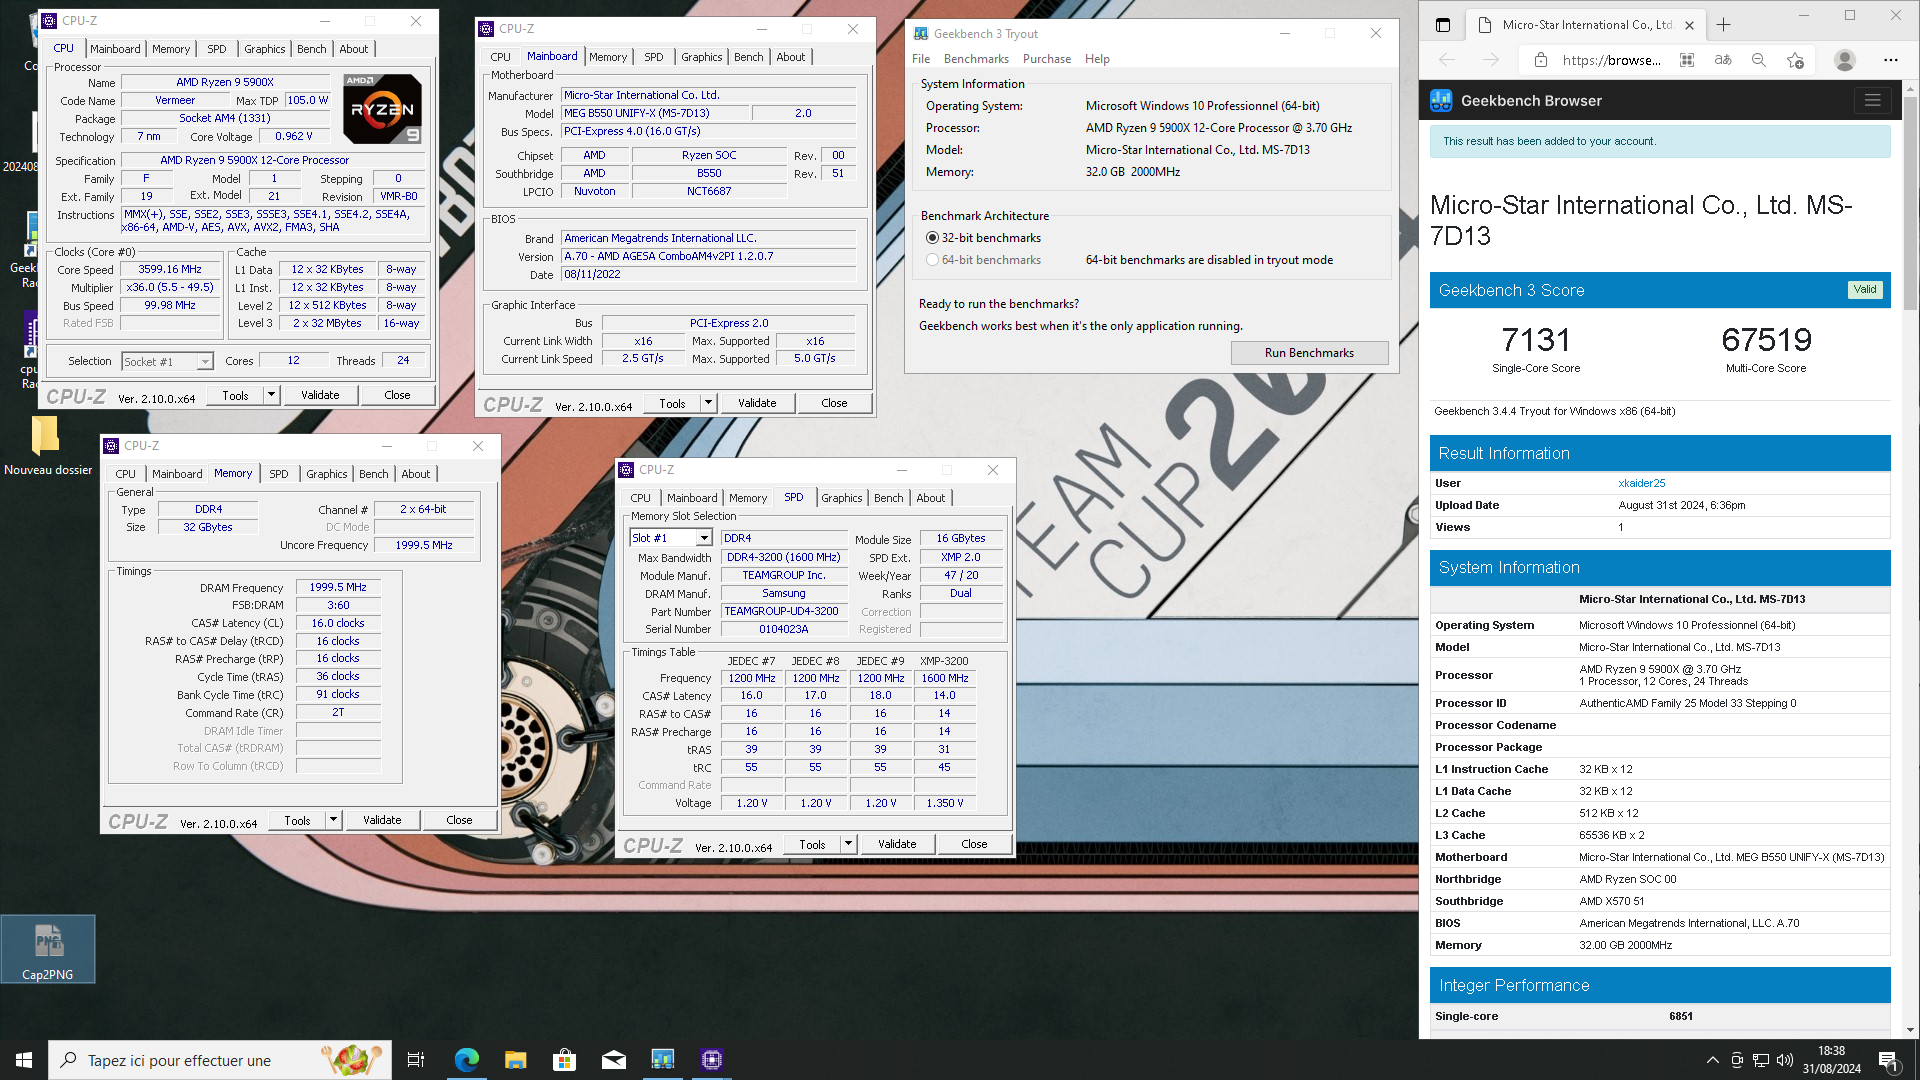Viewport: 1920px width, 1080px height.
Task: Open File Explorer from the taskbar
Action: point(515,1060)
